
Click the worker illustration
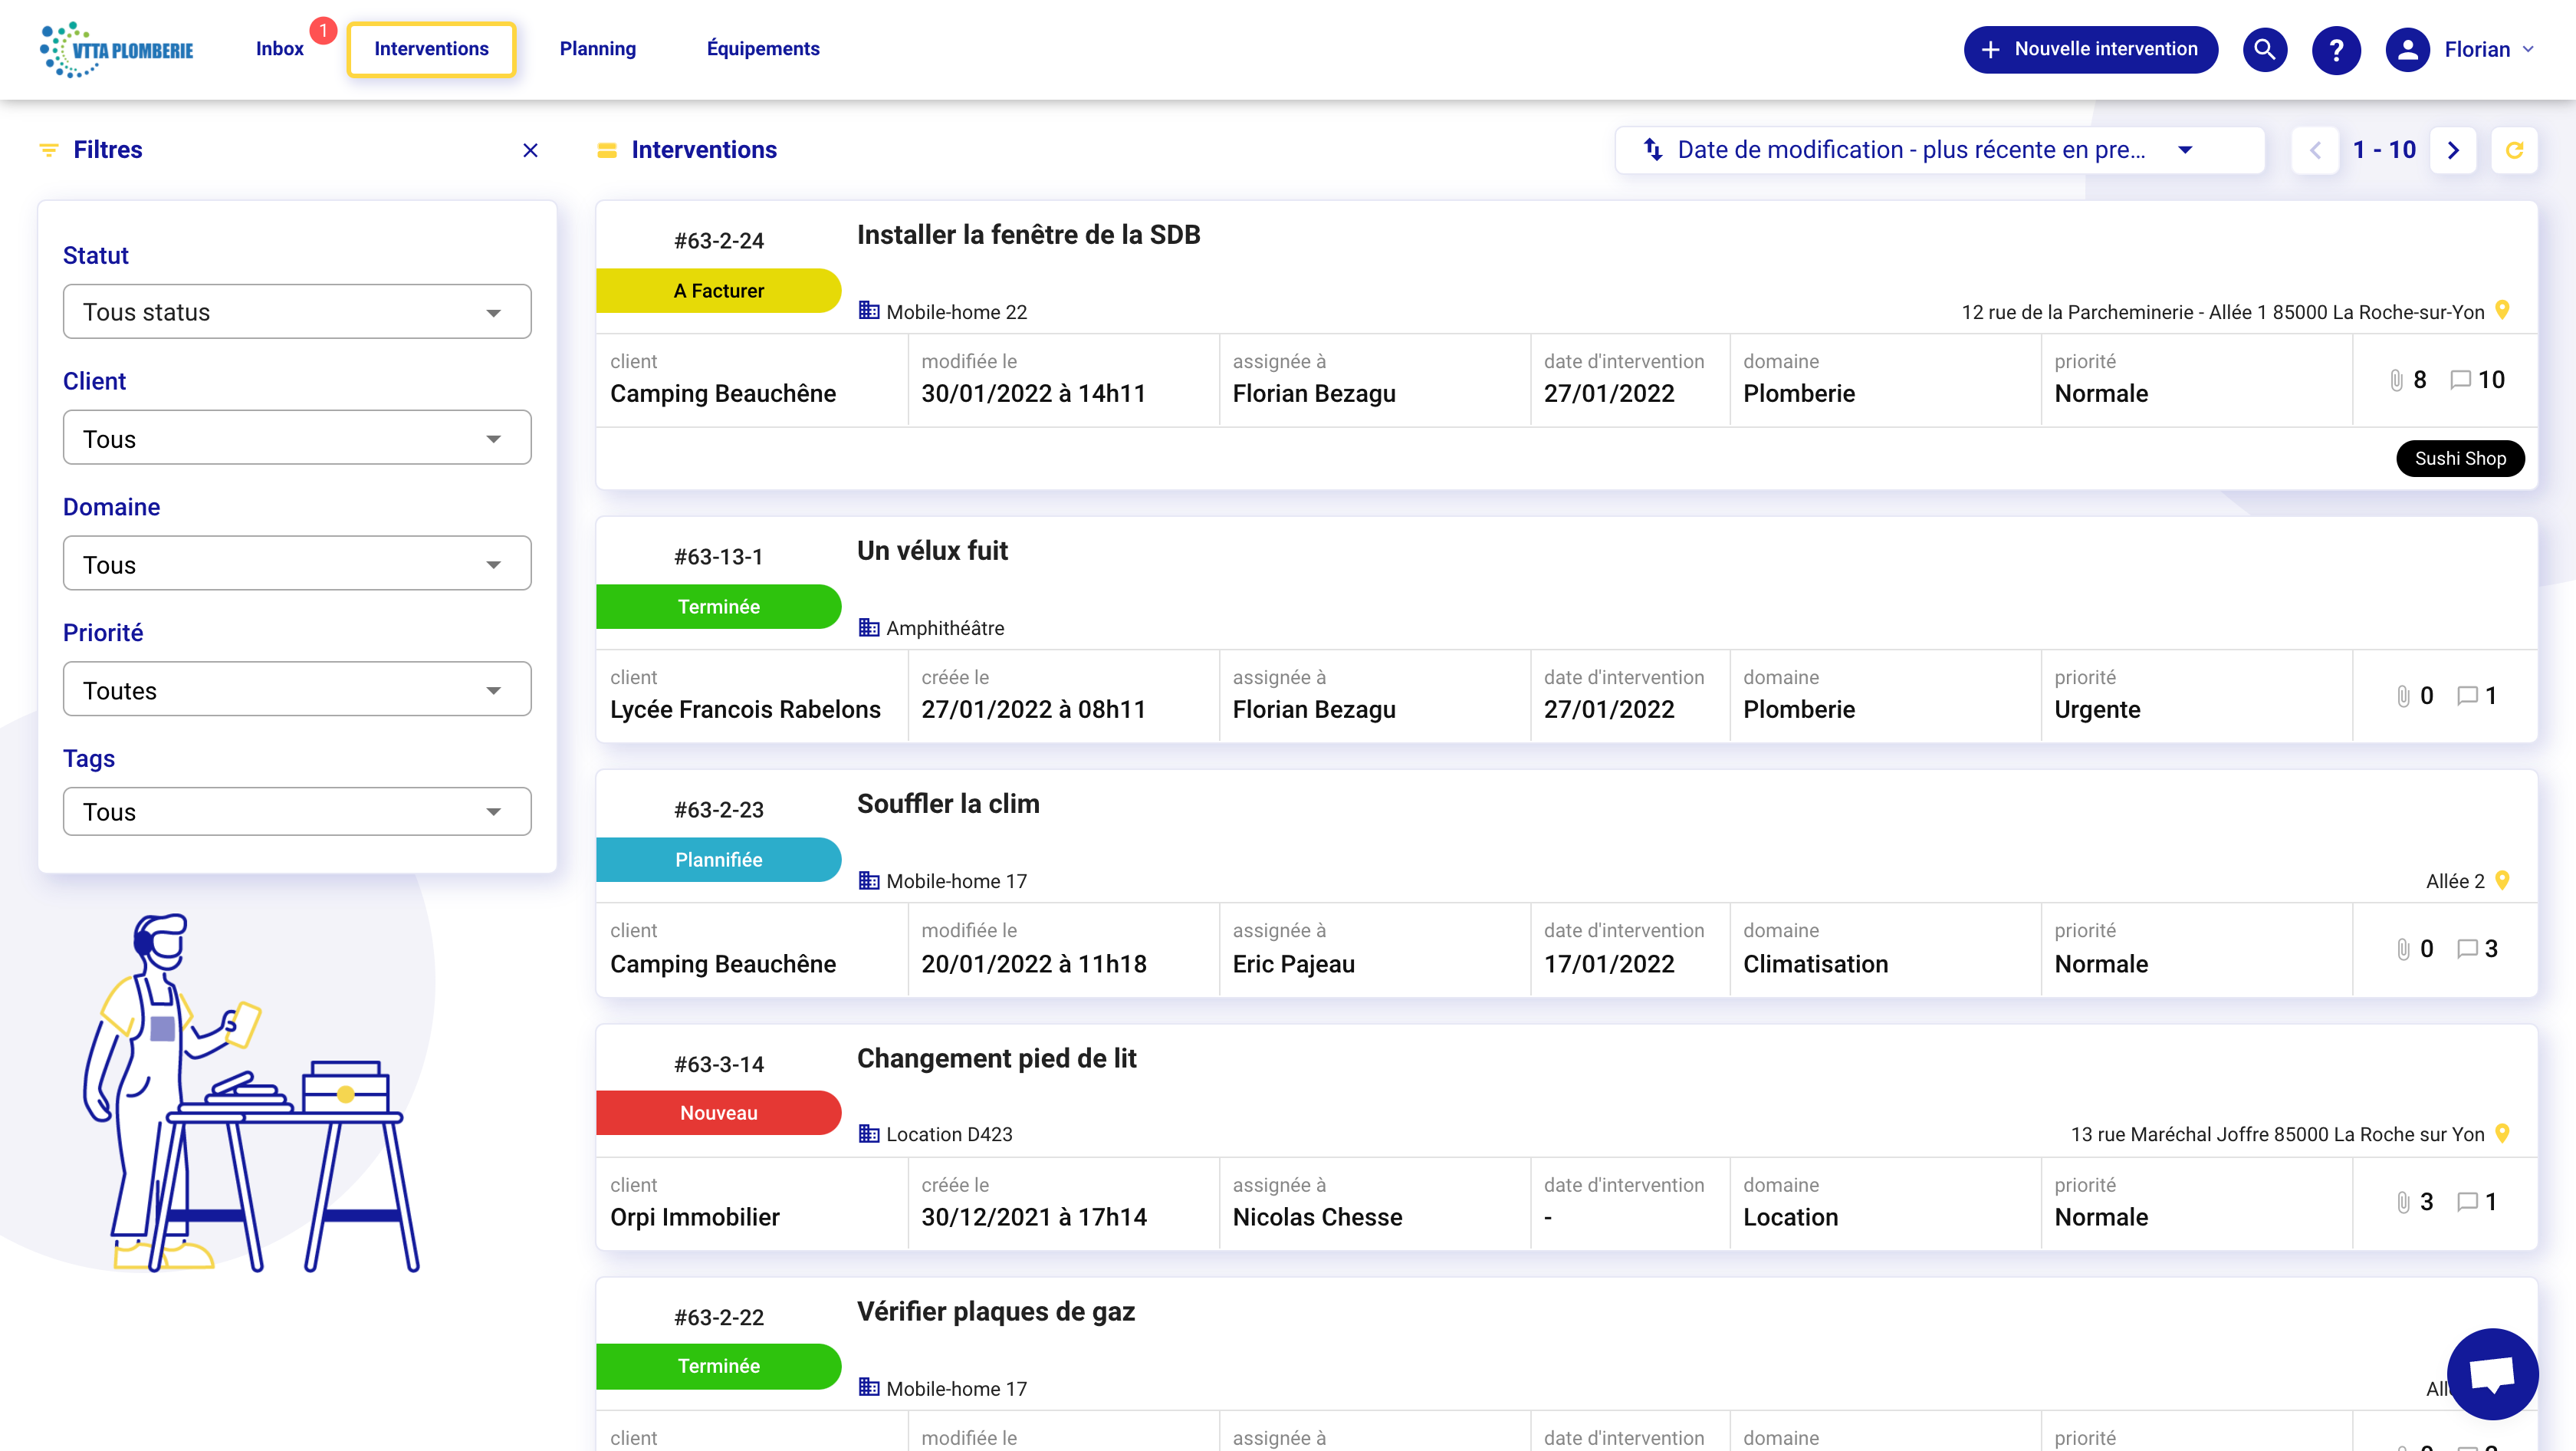click(x=250, y=1092)
